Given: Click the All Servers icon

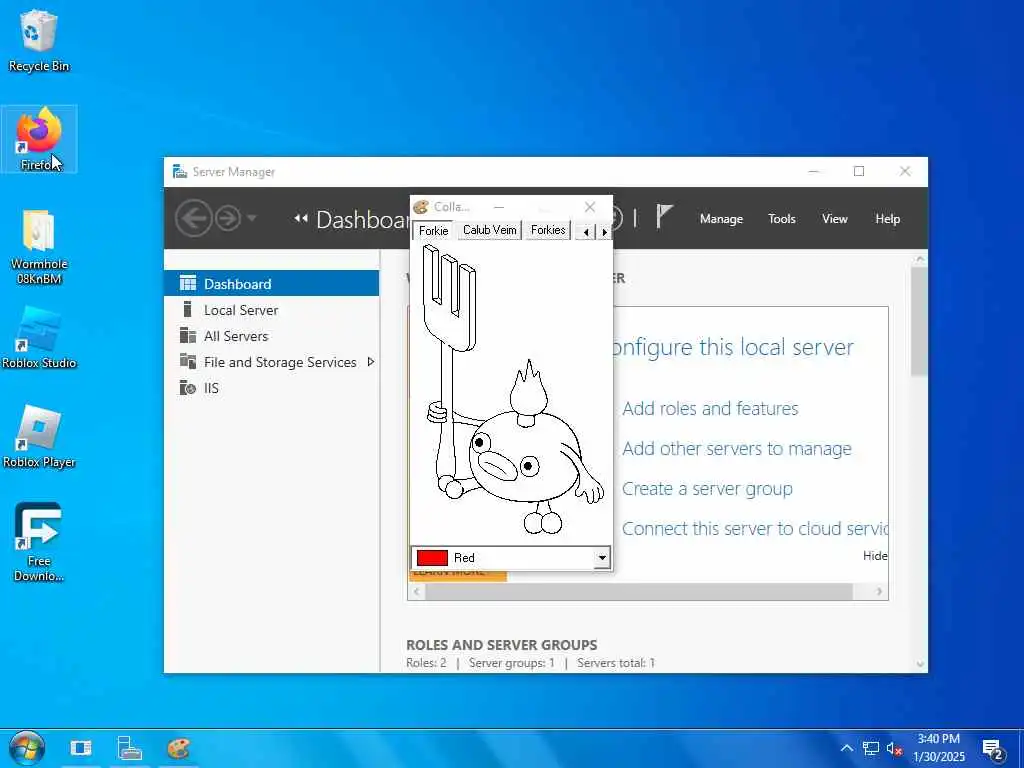Looking at the screenshot, I should (187, 335).
